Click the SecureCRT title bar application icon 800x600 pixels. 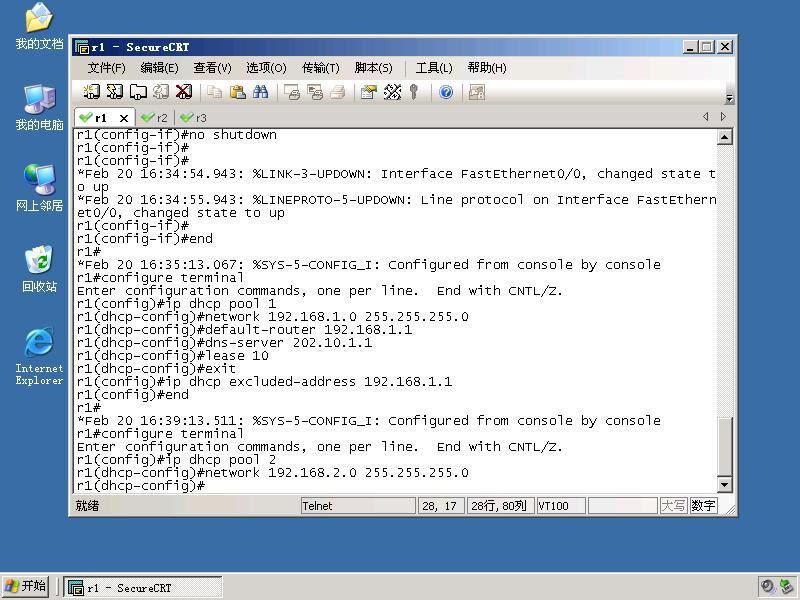coord(82,47)
